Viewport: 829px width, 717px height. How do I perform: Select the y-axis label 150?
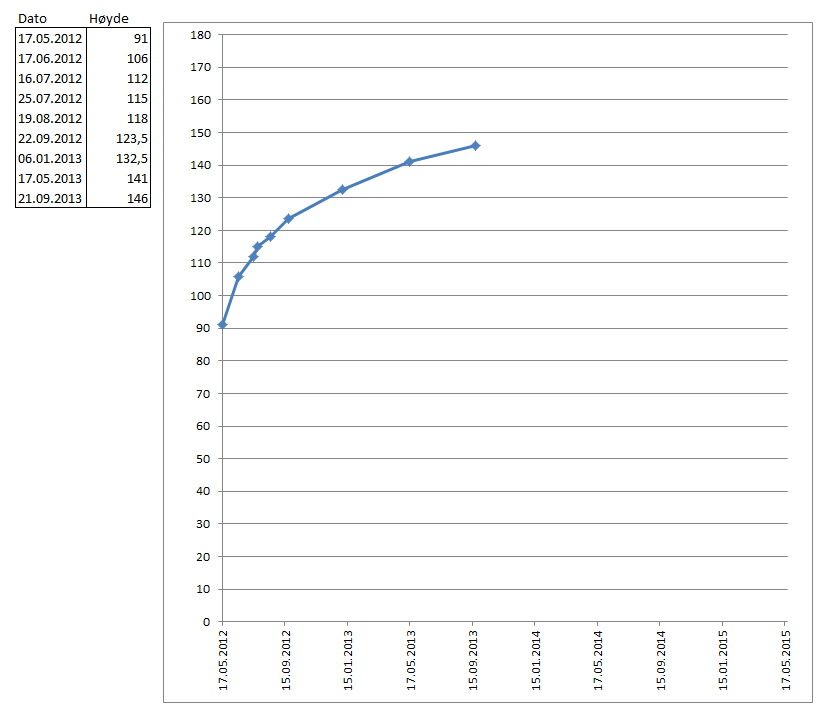(x=201, y=133)
